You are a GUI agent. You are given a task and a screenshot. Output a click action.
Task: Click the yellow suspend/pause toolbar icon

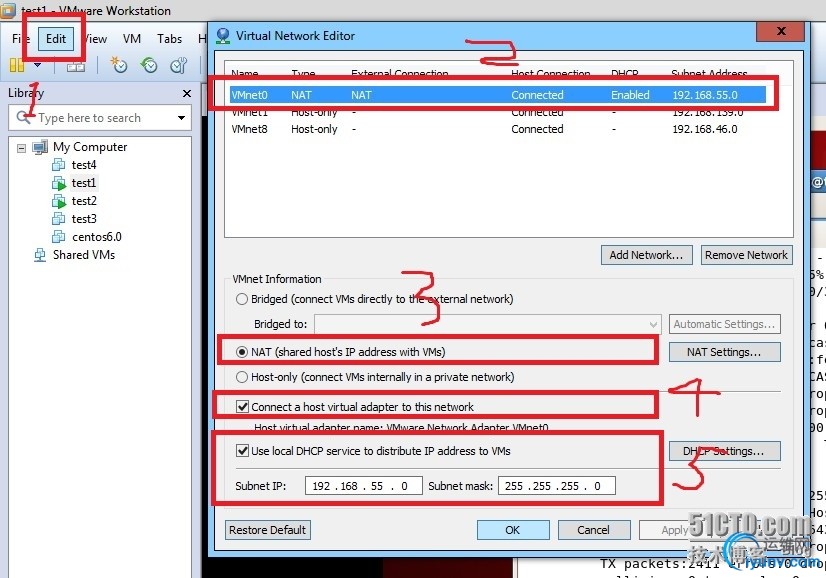click(17, 65)
